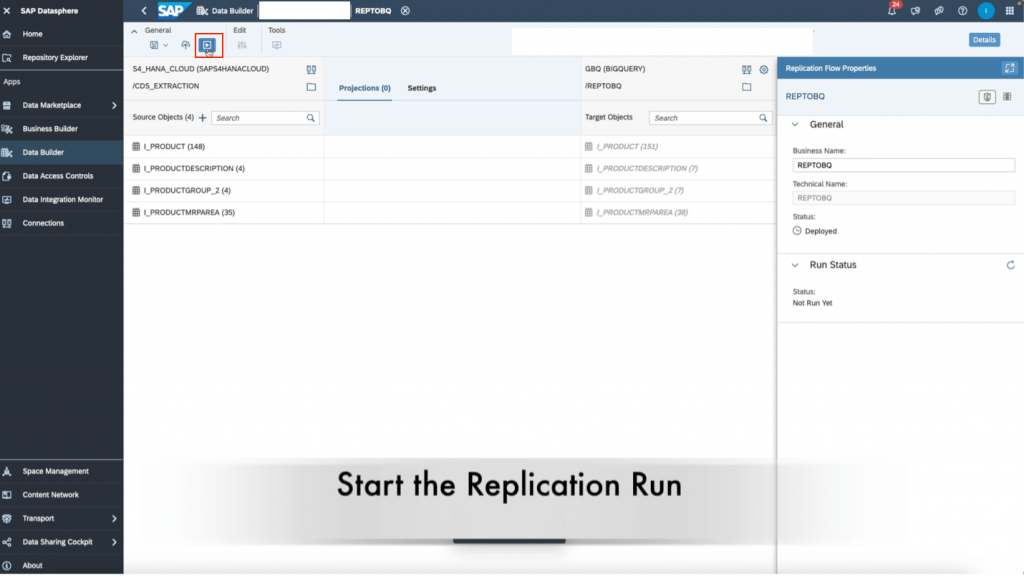Image resolution: width=1024 pixels, height=577 pixels.
Task: Click the Target Objects search magnifier
Action: click(763, 118)
